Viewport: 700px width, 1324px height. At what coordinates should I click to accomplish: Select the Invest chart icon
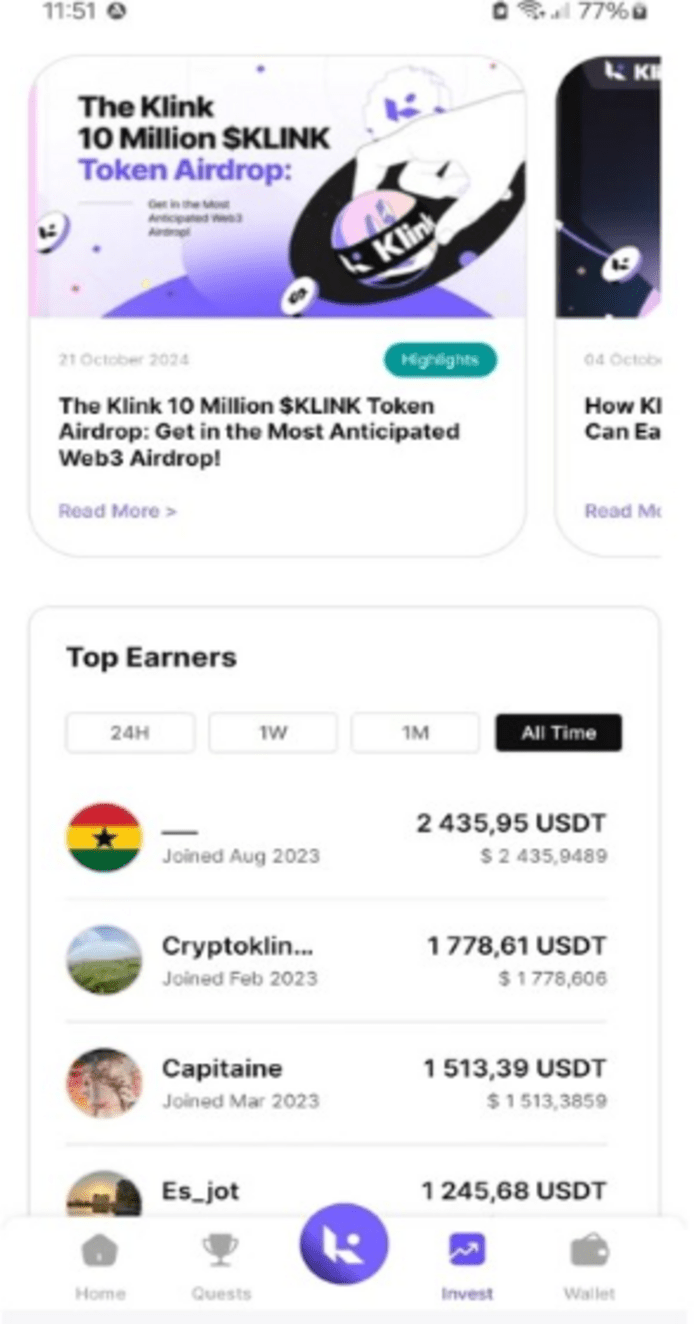pos(467,1250)
